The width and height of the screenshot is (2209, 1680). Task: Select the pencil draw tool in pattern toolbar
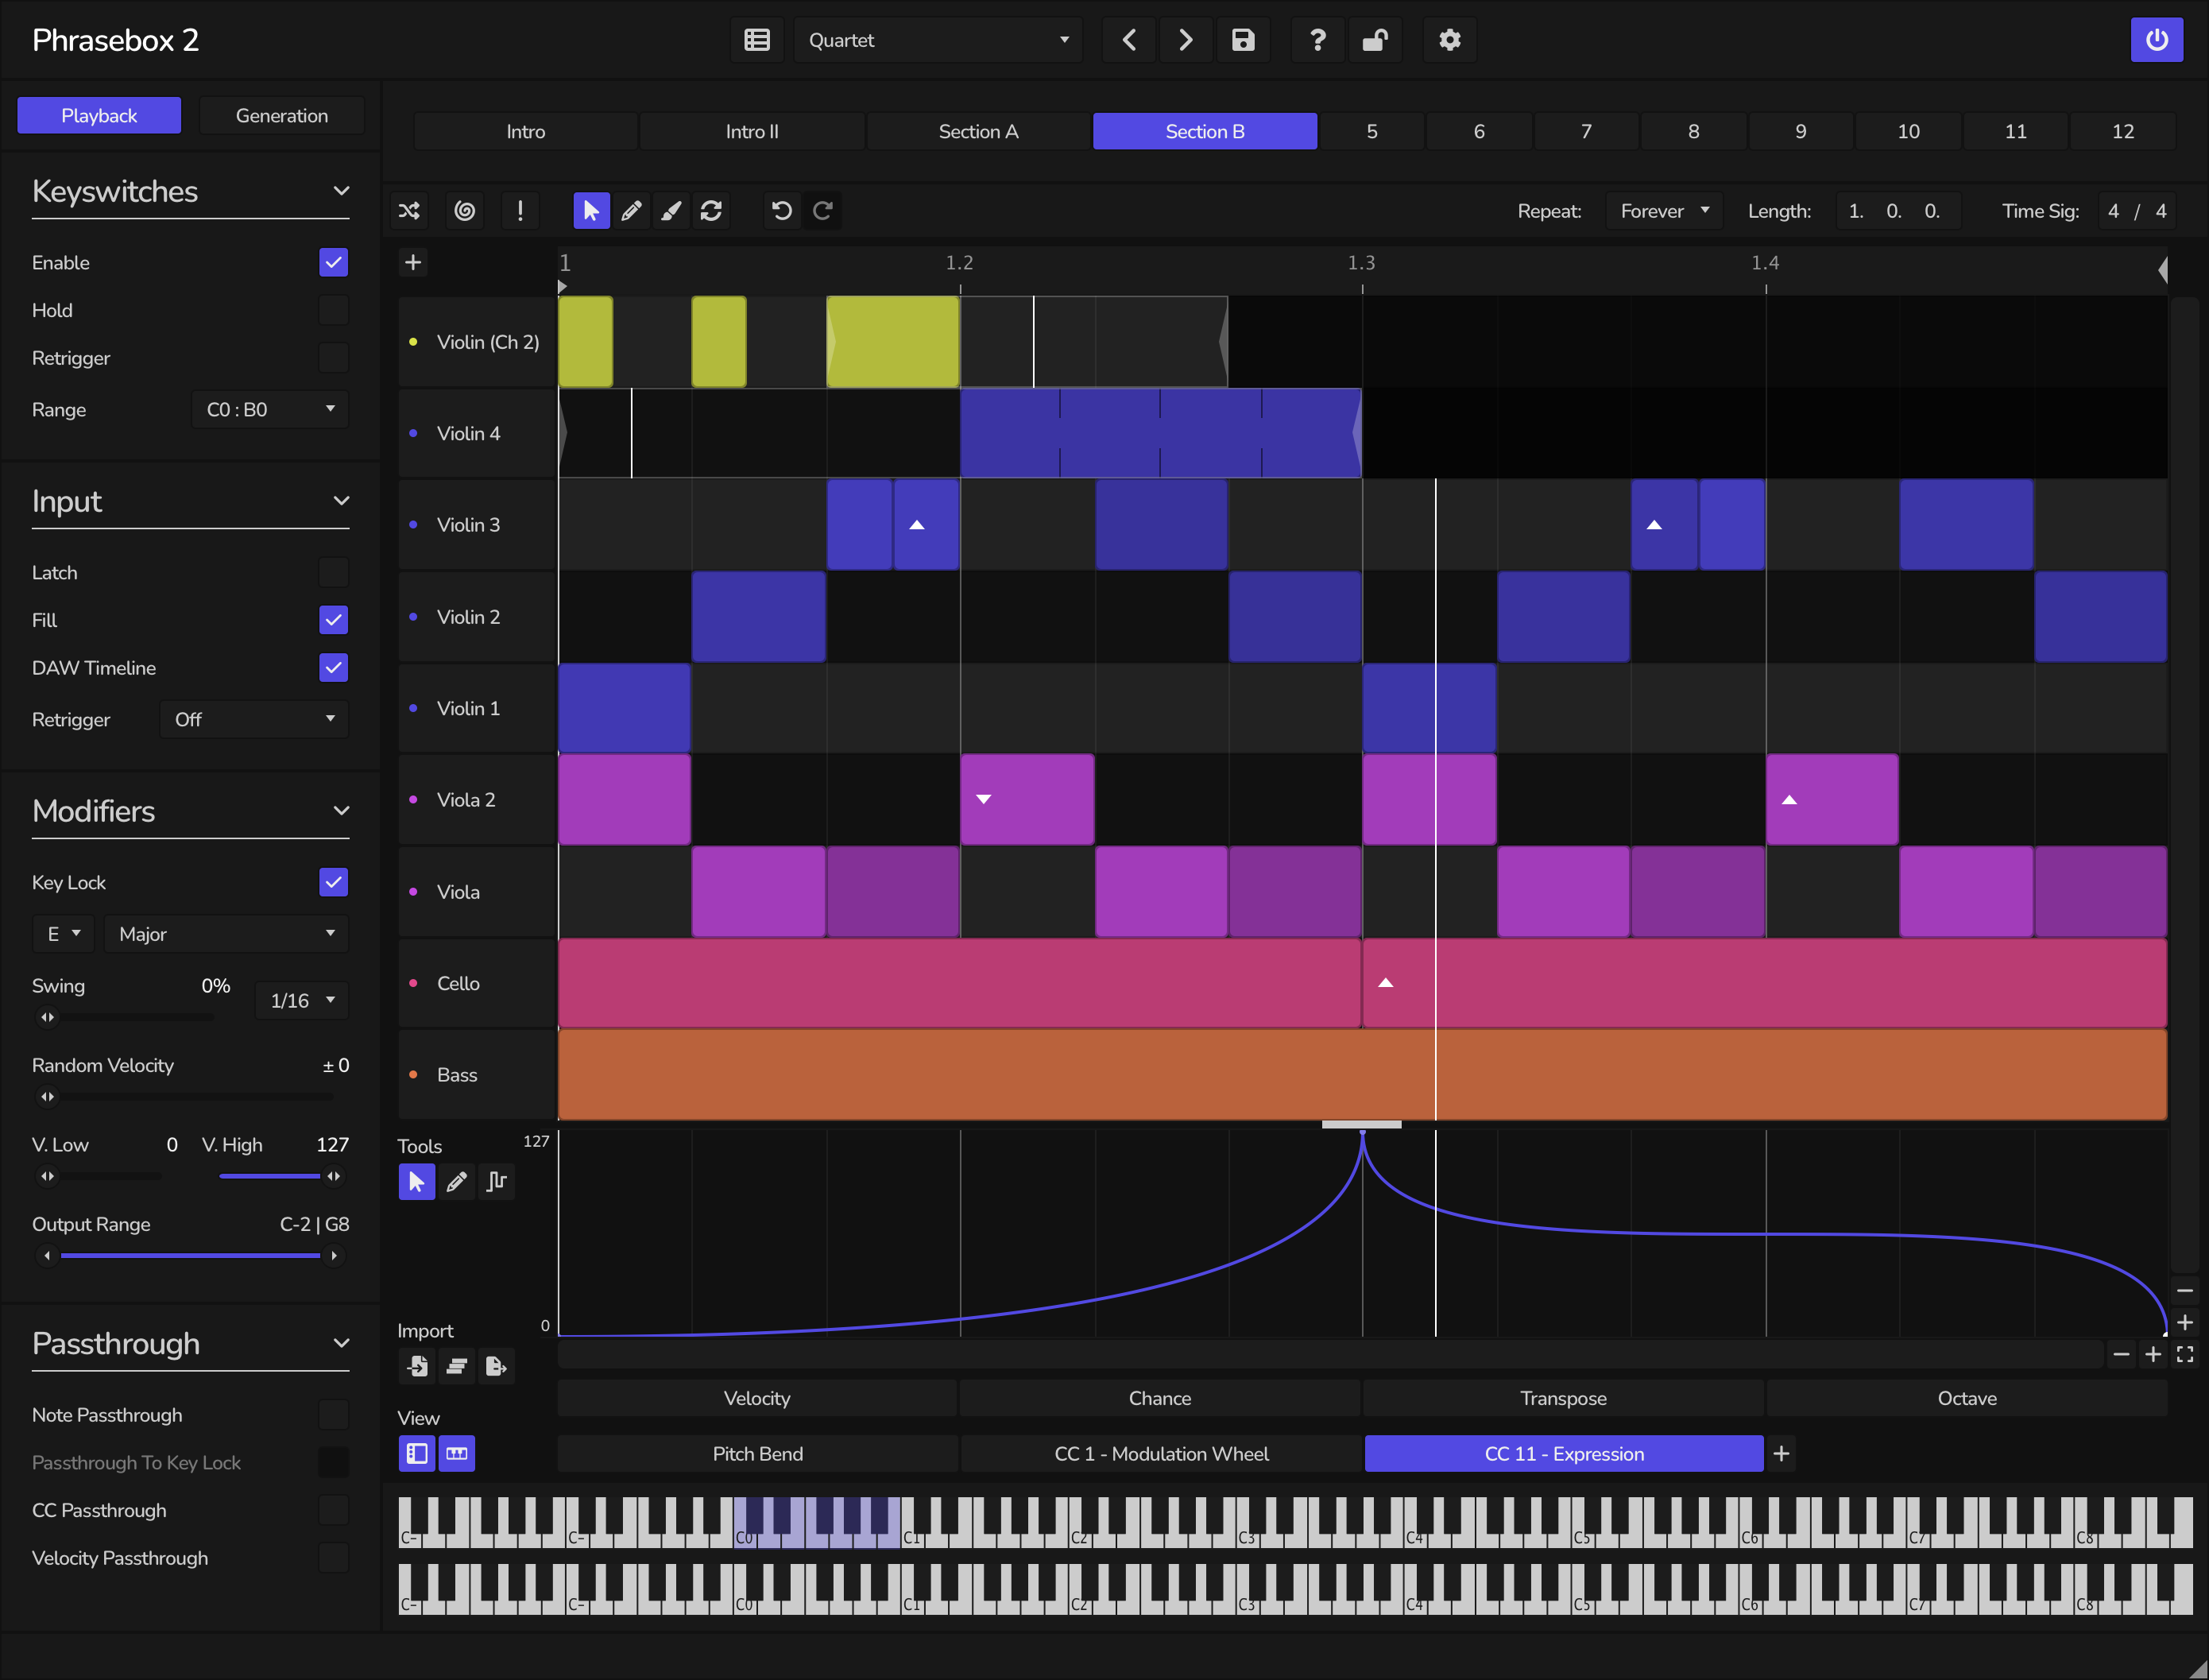[x=631, y=211]
